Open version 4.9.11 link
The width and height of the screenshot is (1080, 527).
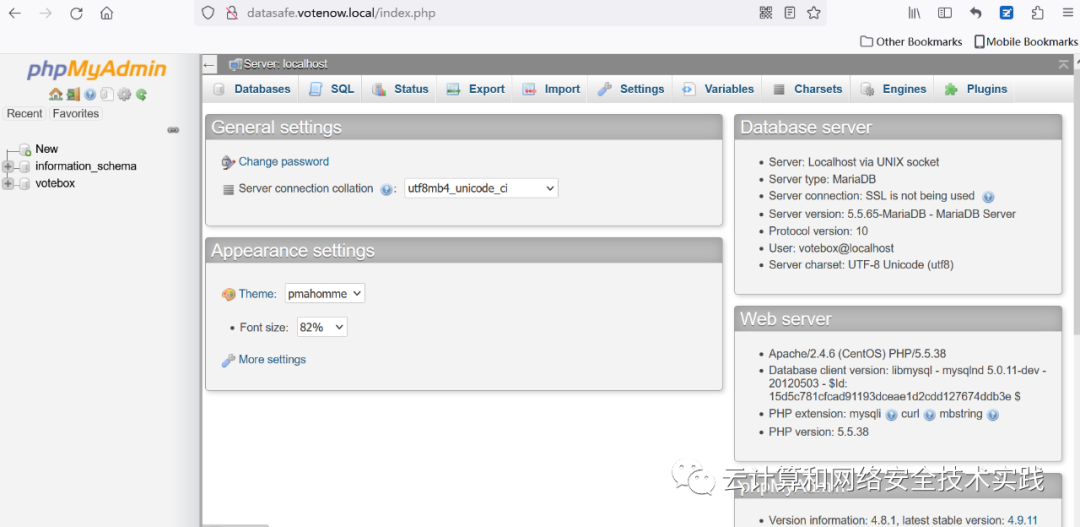tap(1022, 520)
